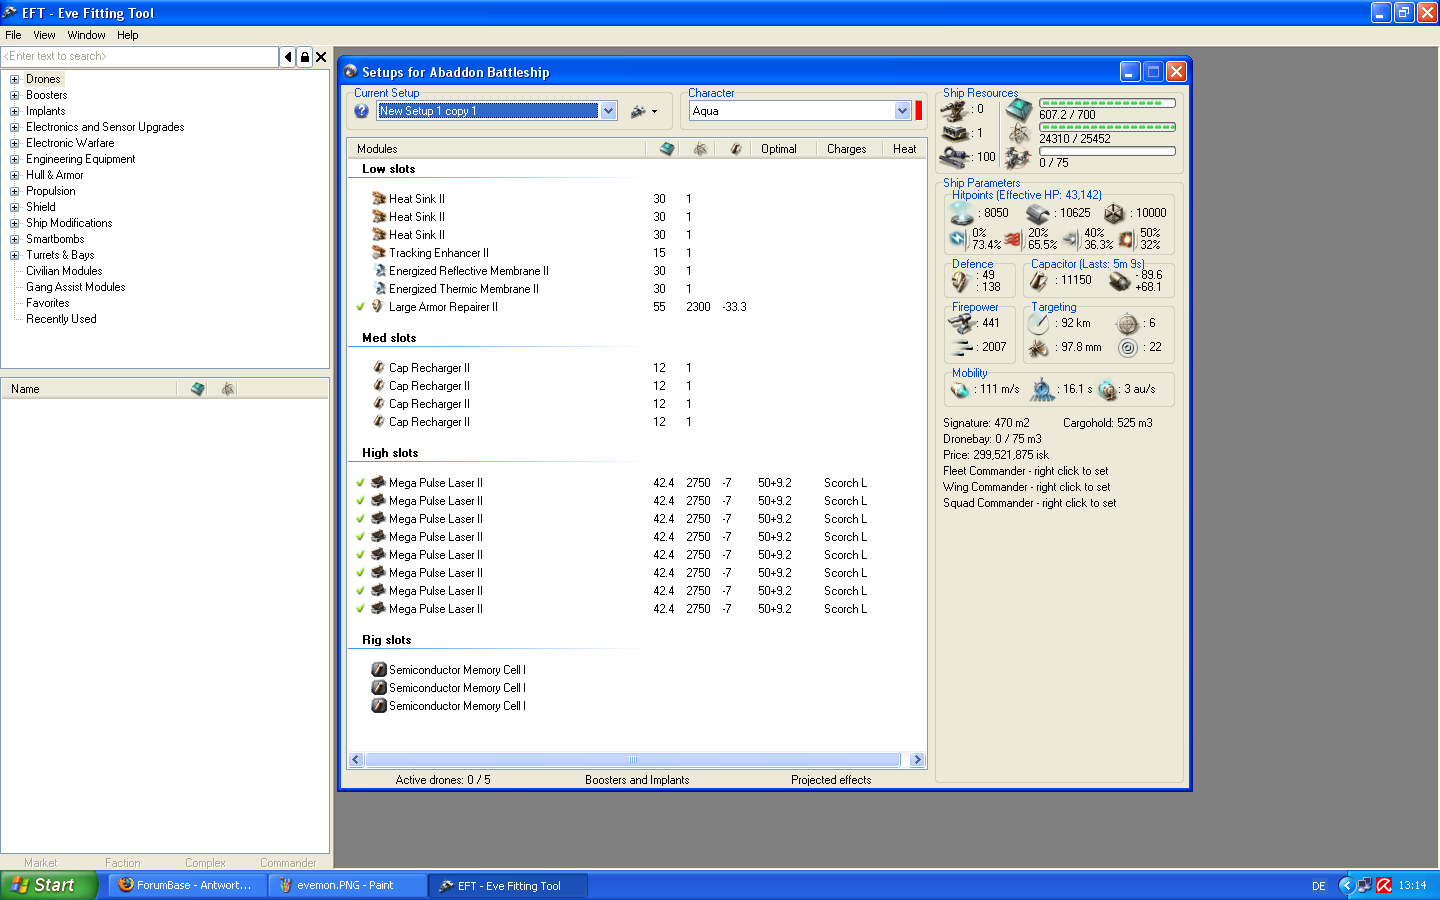1440x900 pixels.
Task: Open the Window menu
Action: 86,35
